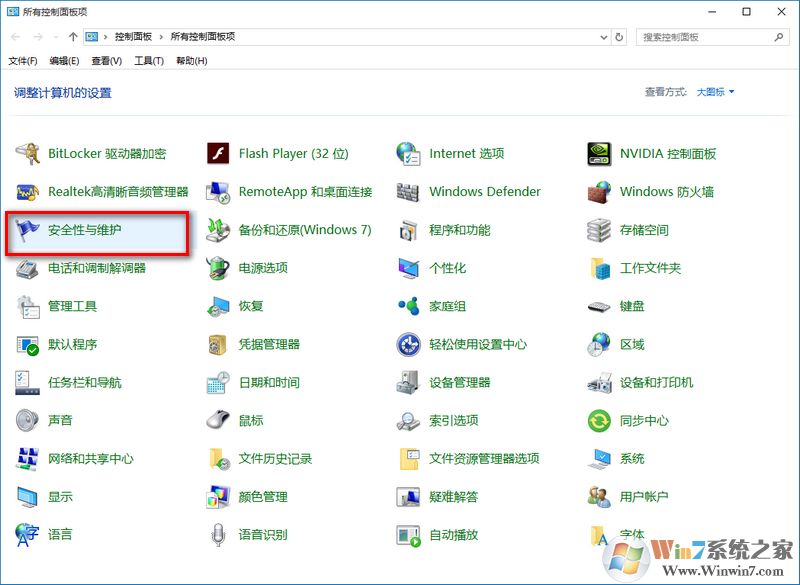Open Windows Defender
The width and height of the screenshot is (800, 585).
click(485, 191)
